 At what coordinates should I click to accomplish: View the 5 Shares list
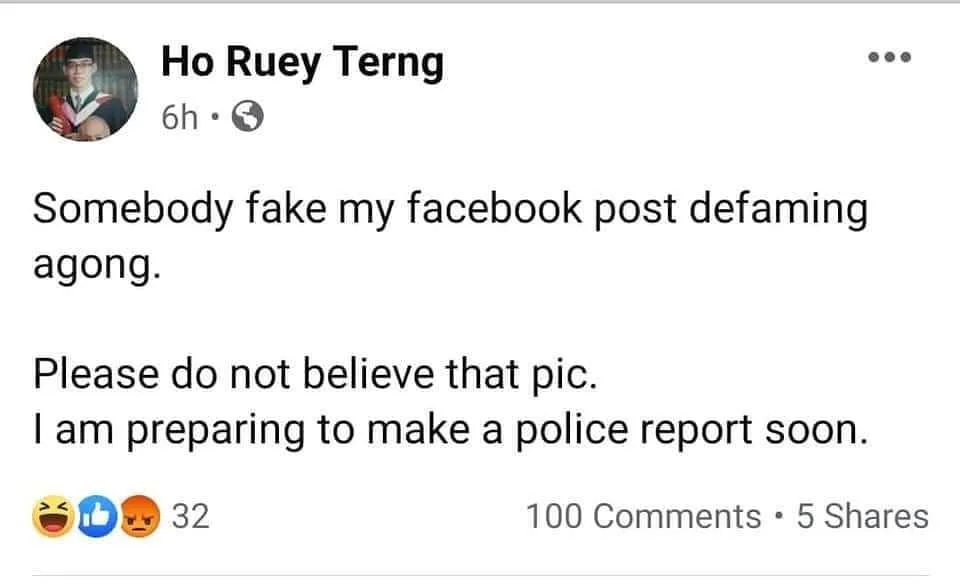[x=862, y=516]
